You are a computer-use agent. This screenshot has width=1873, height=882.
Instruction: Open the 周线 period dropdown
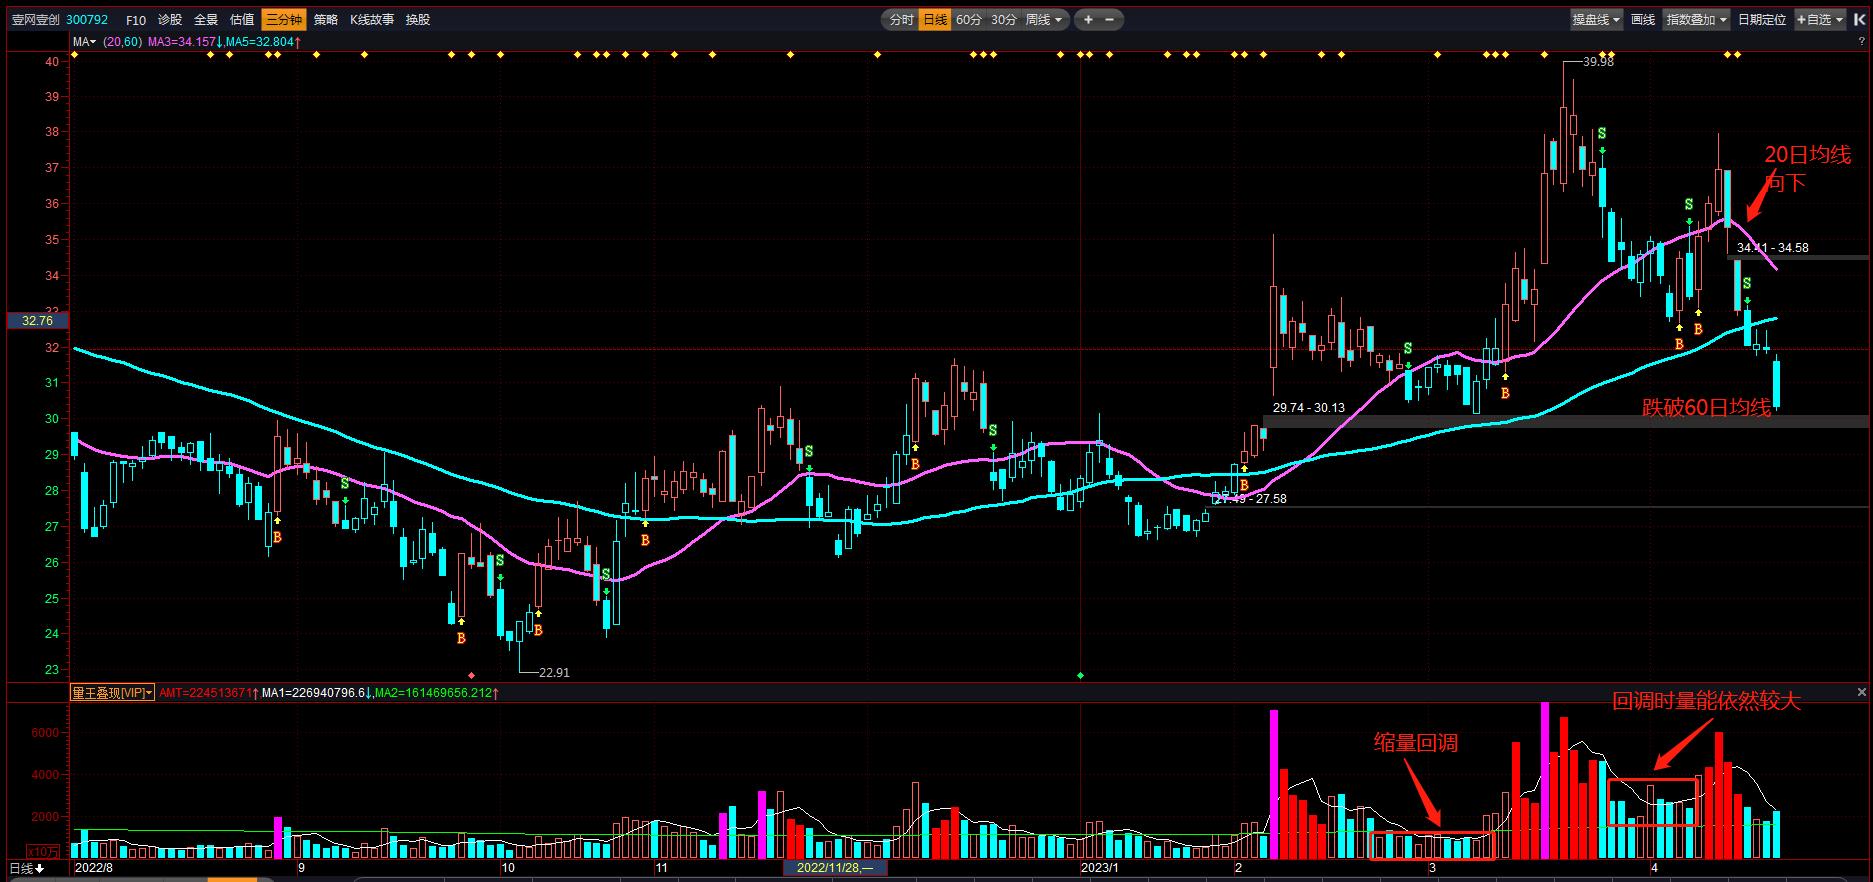(1044, 20)
